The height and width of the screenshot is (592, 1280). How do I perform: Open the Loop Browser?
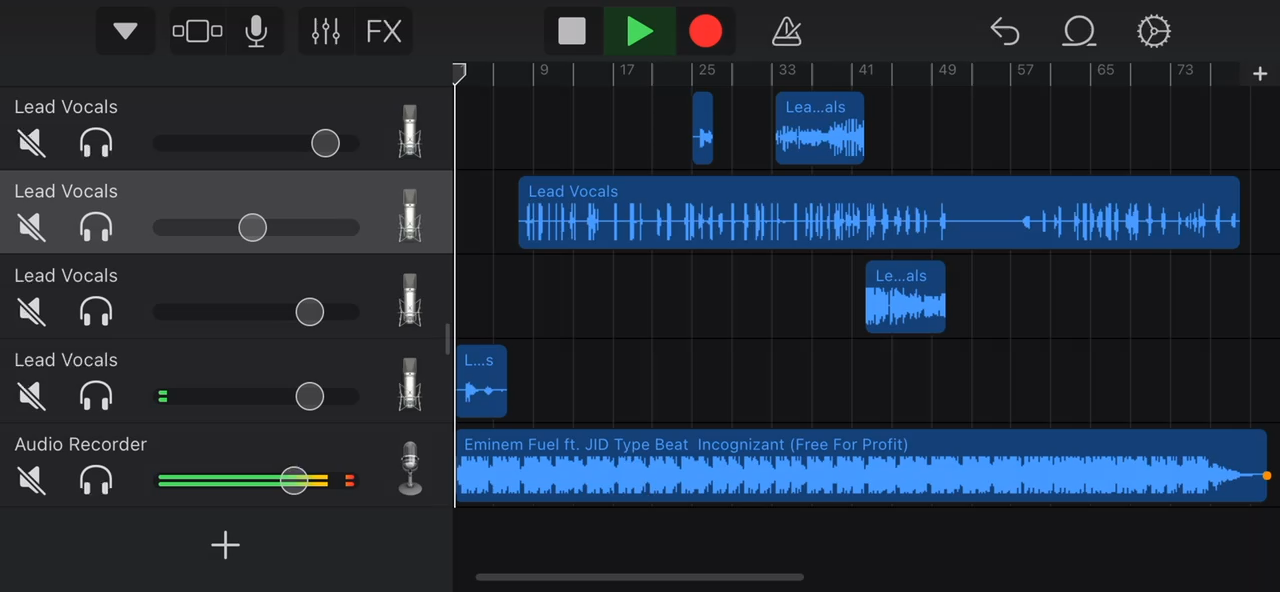(1079, 31)
